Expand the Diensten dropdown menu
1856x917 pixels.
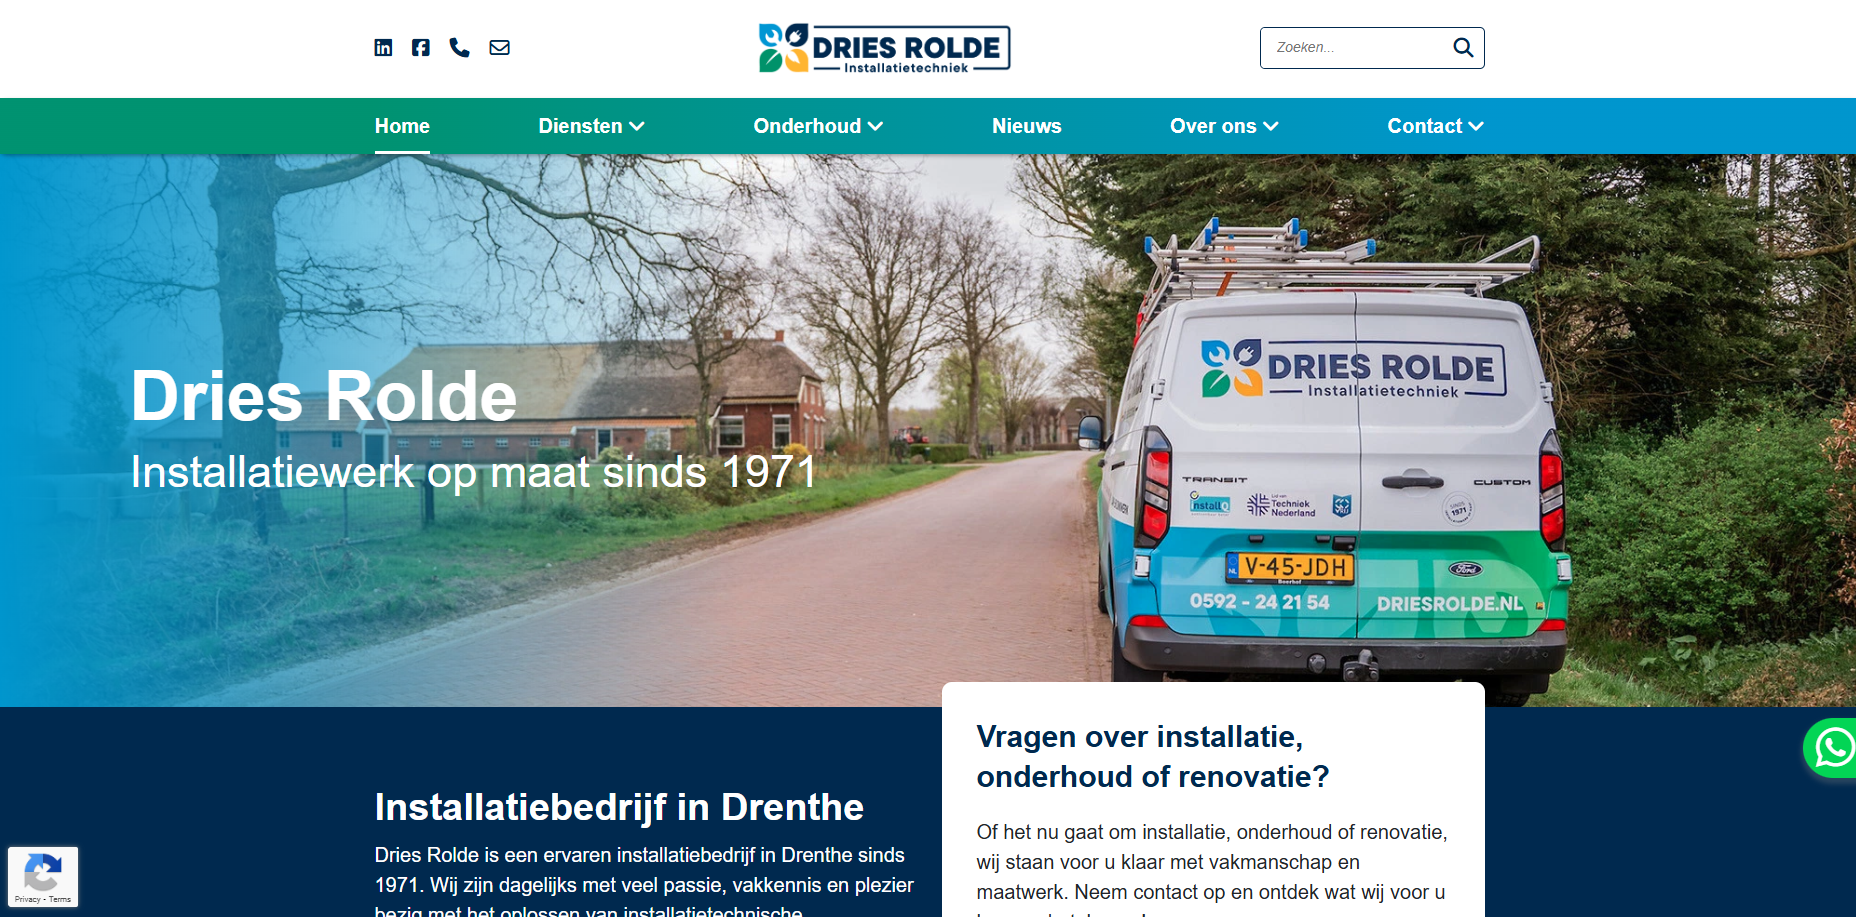pos(591,126)
